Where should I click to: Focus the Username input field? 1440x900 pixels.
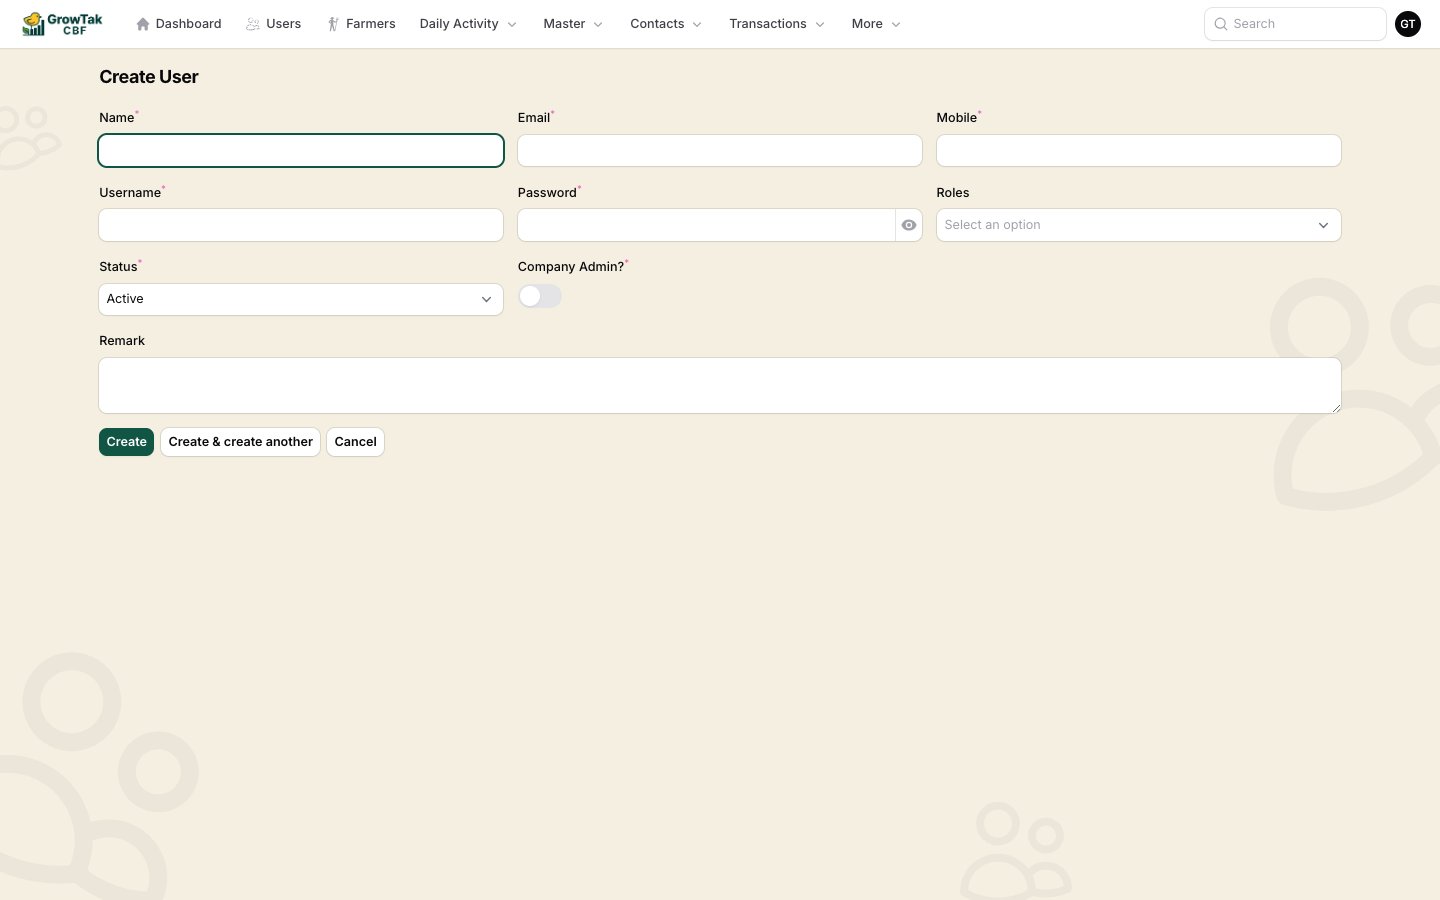(x=301, y=225)
